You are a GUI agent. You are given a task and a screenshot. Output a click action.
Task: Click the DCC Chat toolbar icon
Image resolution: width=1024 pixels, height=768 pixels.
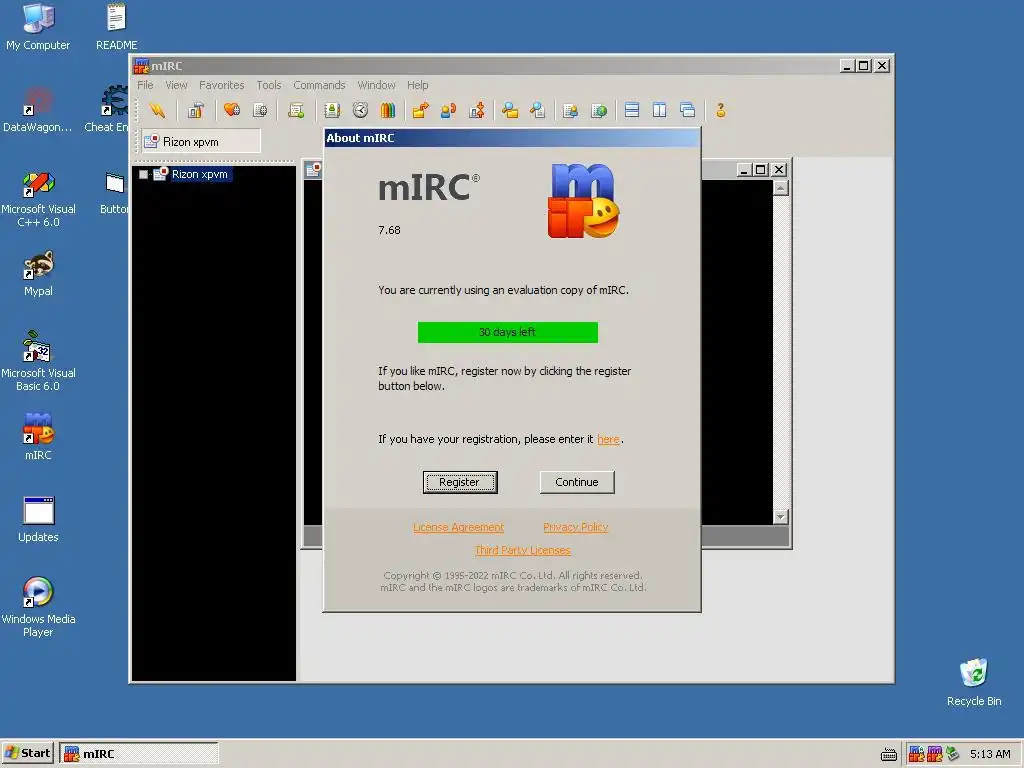(x=449, y=110)
